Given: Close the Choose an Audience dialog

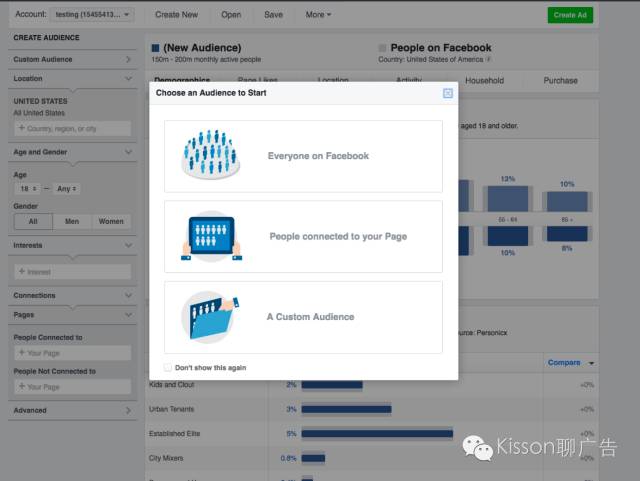Looking at the screenshot, I should coord(448,93).
